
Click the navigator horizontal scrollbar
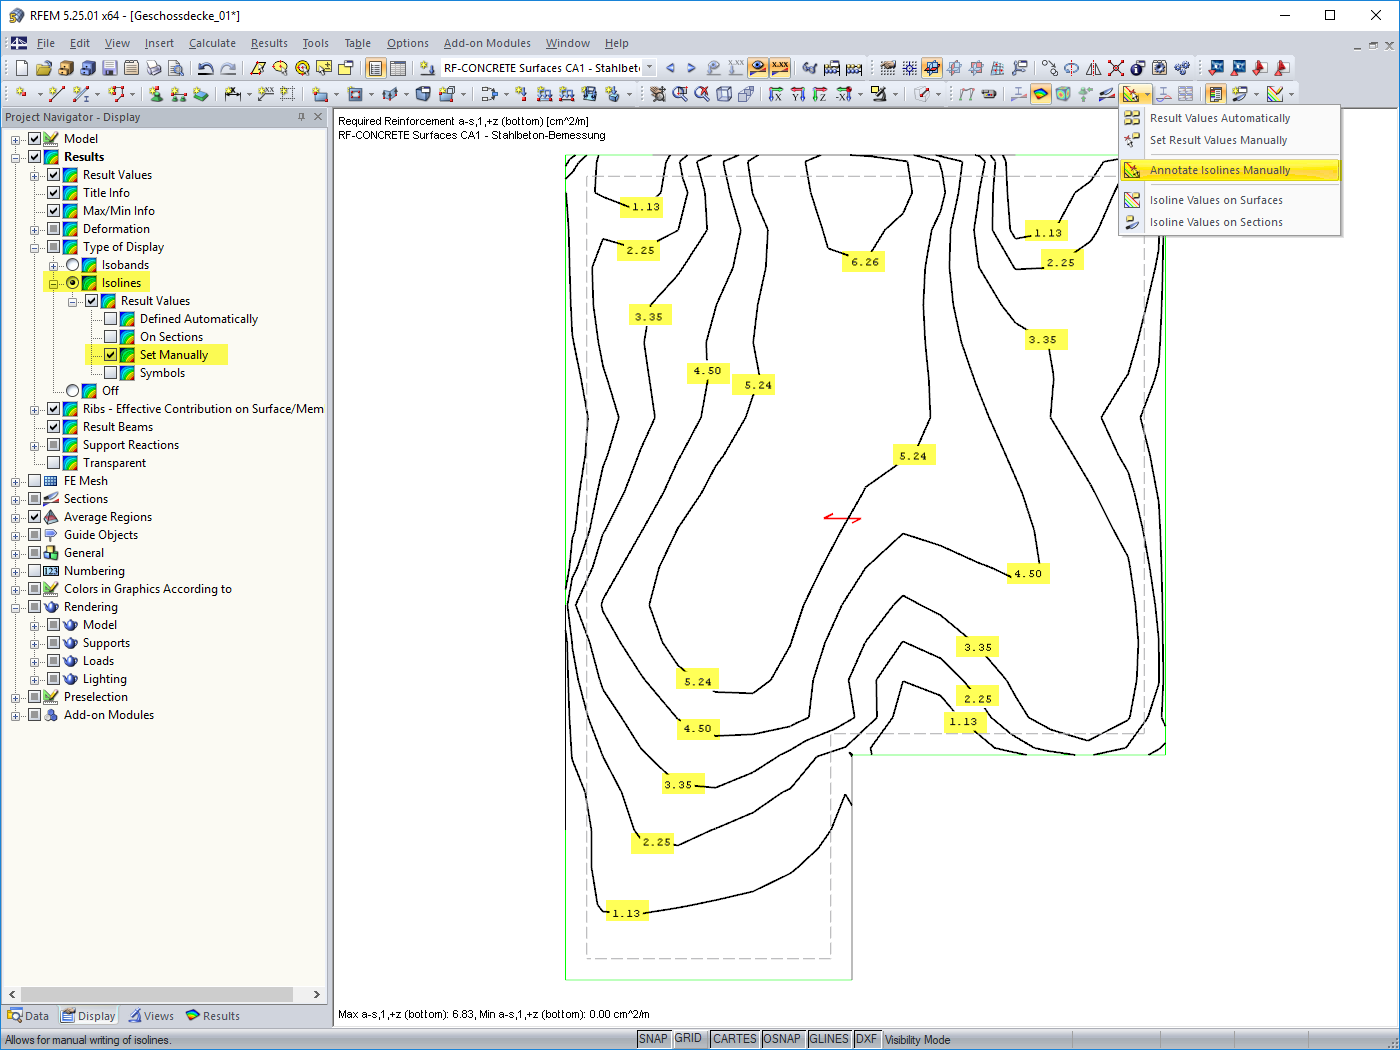(x=164, y=994)
